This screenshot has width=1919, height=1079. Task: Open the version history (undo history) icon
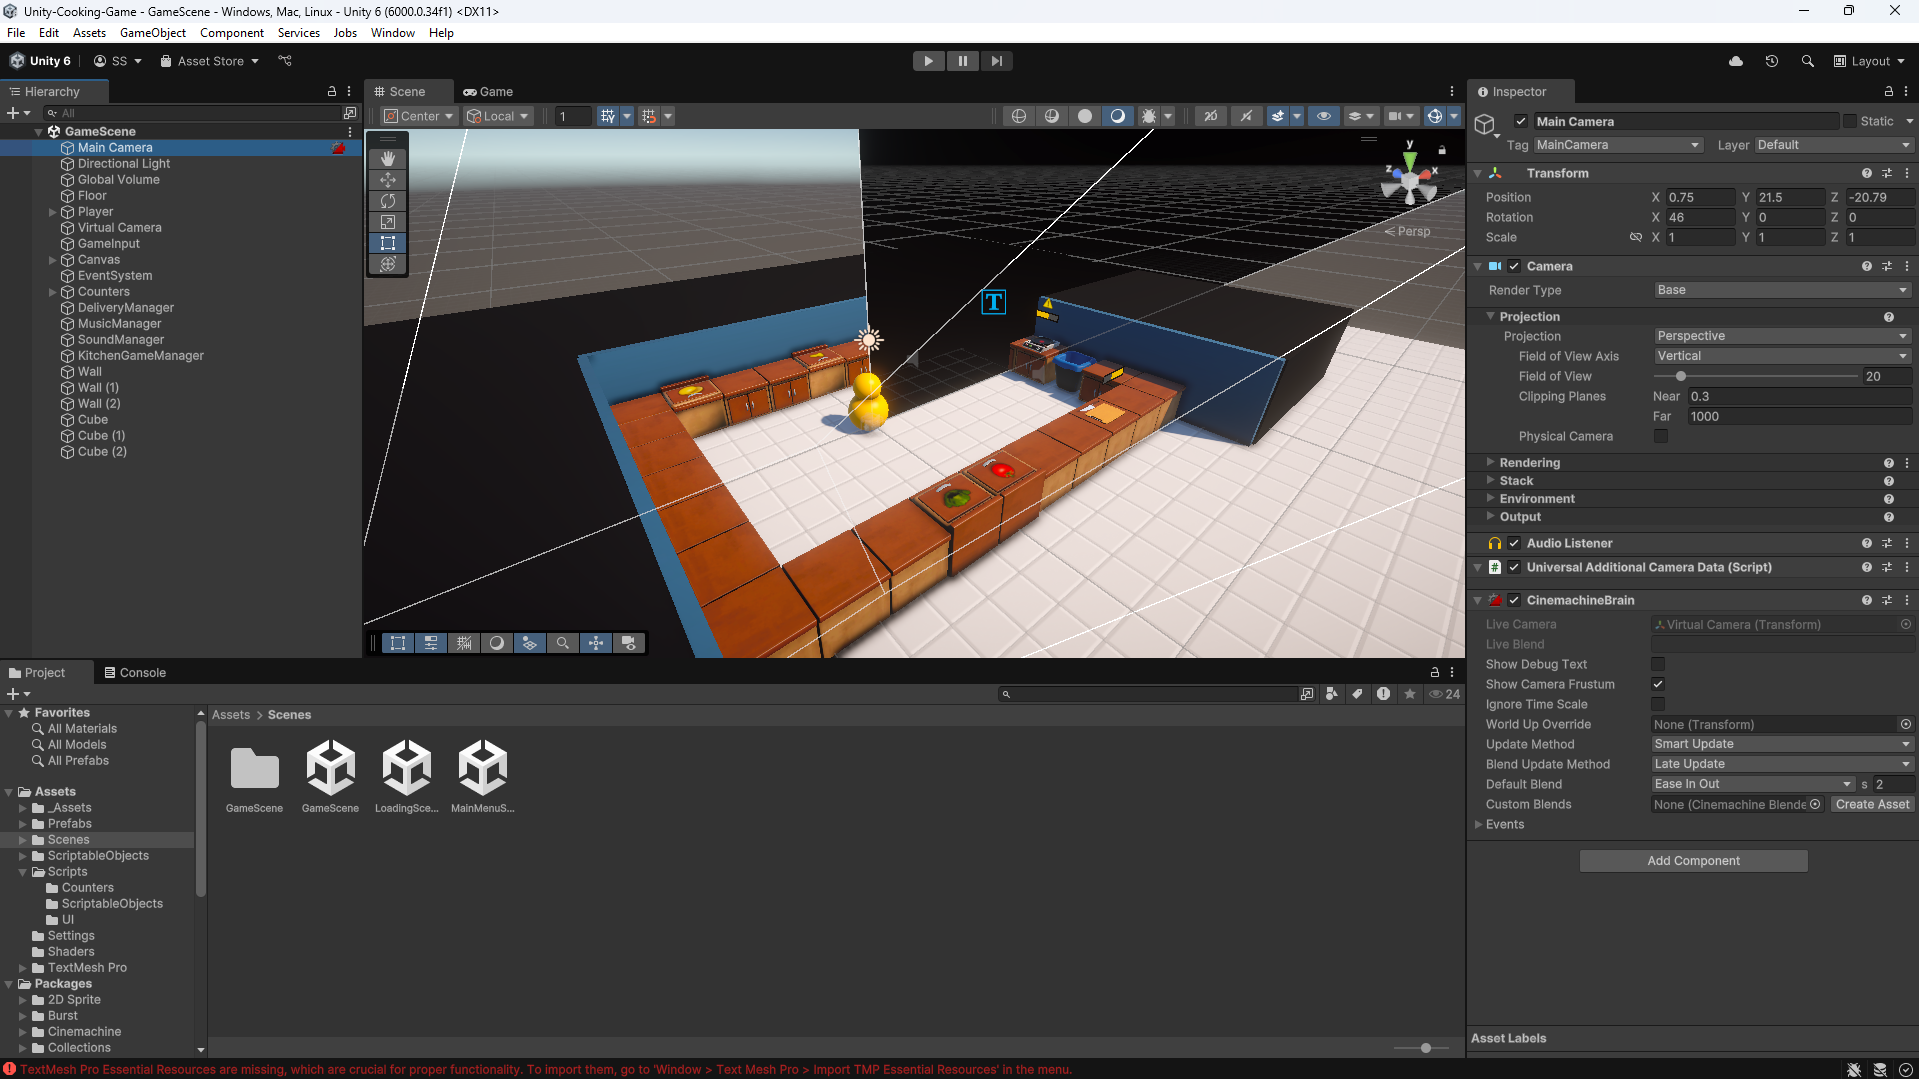pyautogui.click(x=1771, y=61)
